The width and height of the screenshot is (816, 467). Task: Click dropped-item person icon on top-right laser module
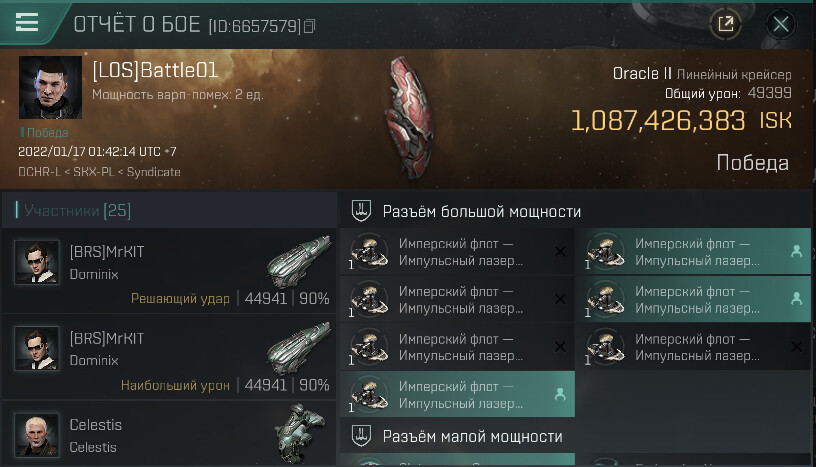[x=796, y=251]
